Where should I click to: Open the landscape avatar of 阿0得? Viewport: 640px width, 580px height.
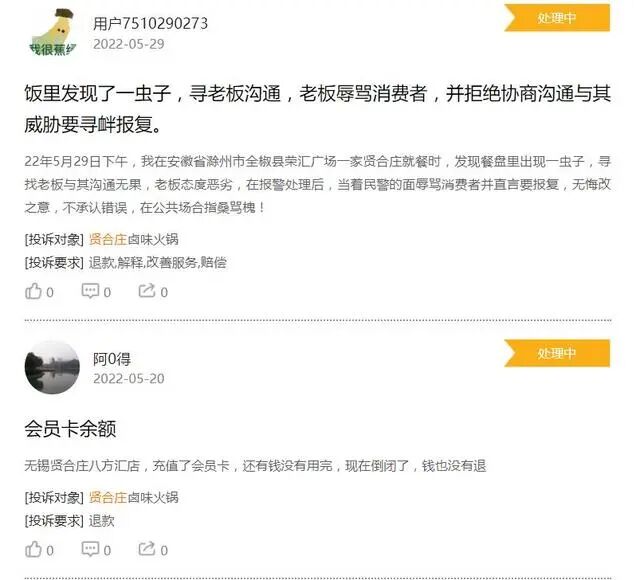(52, 367)
